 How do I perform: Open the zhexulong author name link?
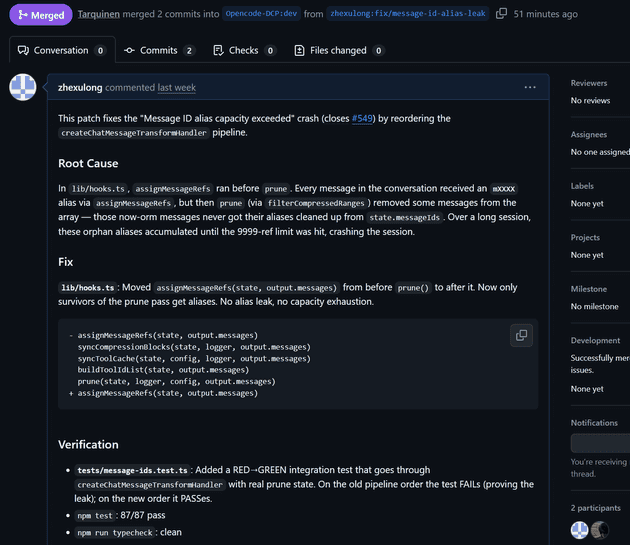(80, 88)
